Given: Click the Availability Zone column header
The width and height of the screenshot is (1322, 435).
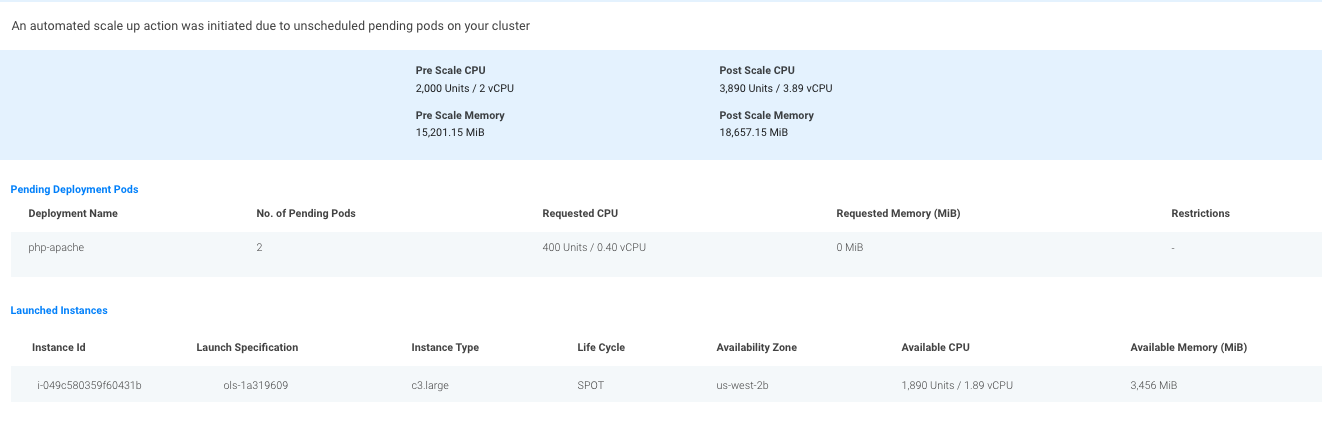Looking at the screenshot, I should (x=756, y=347).
